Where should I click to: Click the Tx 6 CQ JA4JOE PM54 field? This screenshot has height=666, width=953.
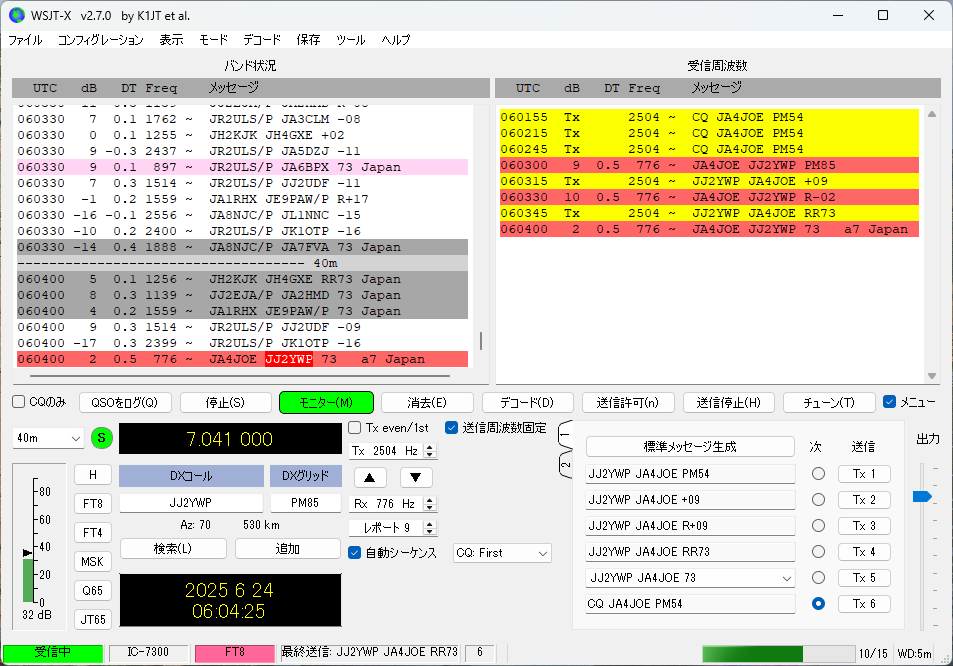coord(690,603)
